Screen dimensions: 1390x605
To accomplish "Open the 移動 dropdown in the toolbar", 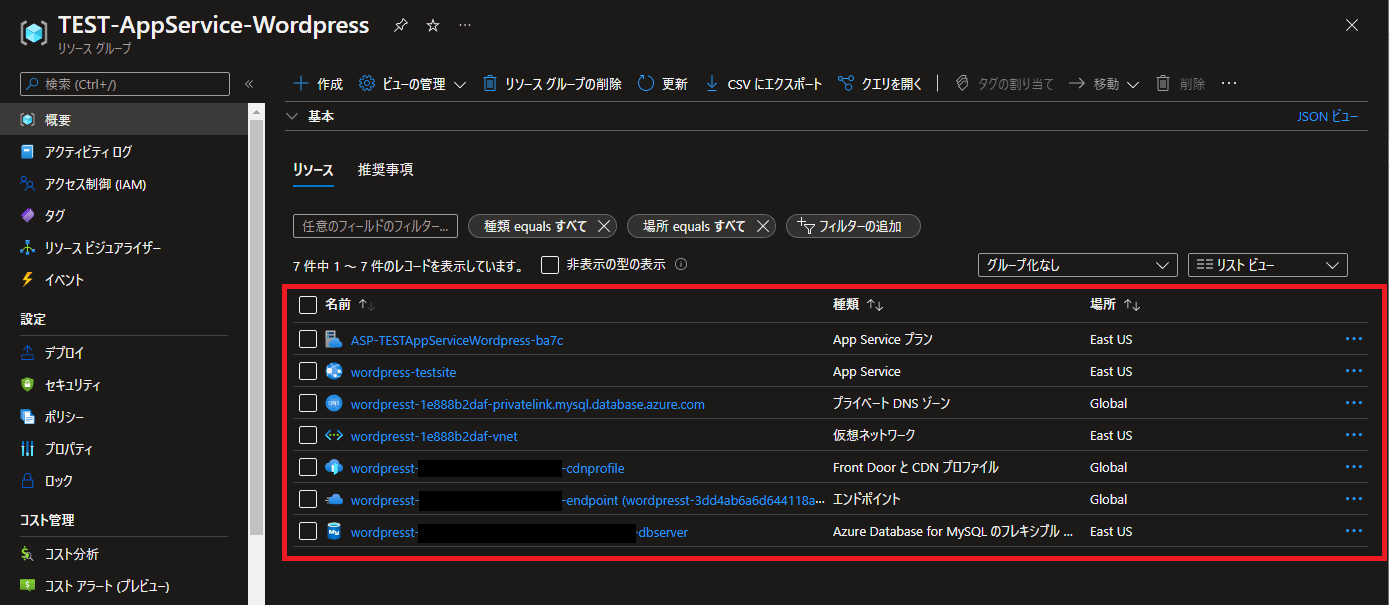I will click(x=1104, y=84).
